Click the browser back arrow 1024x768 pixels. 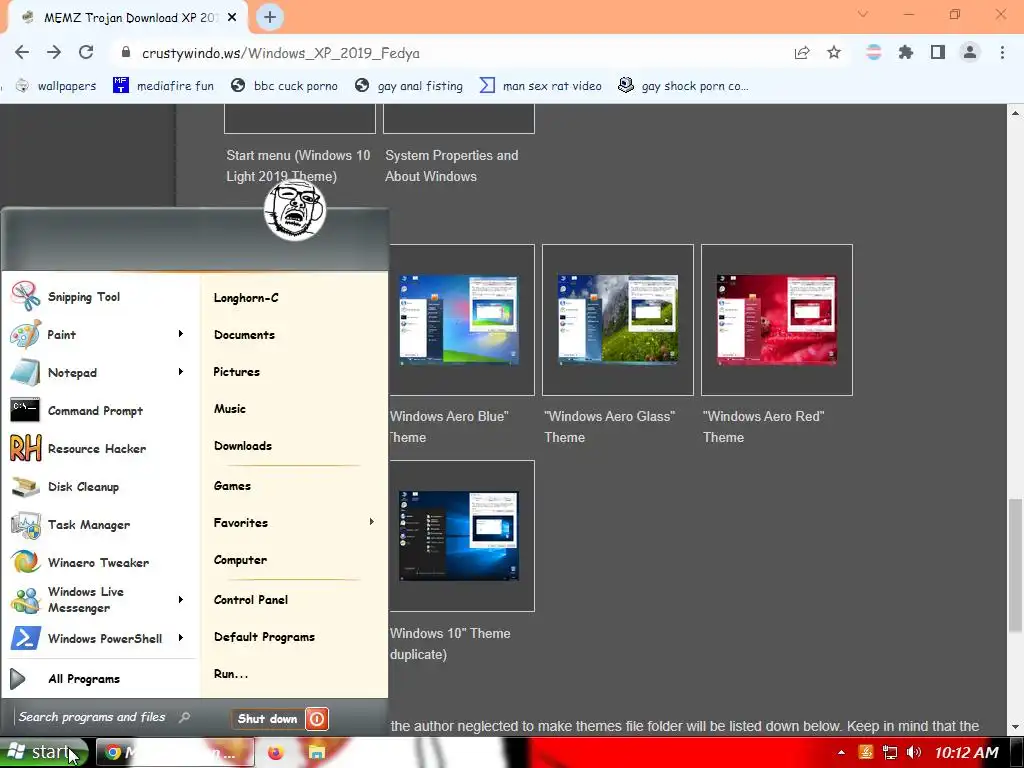point(22,52)
